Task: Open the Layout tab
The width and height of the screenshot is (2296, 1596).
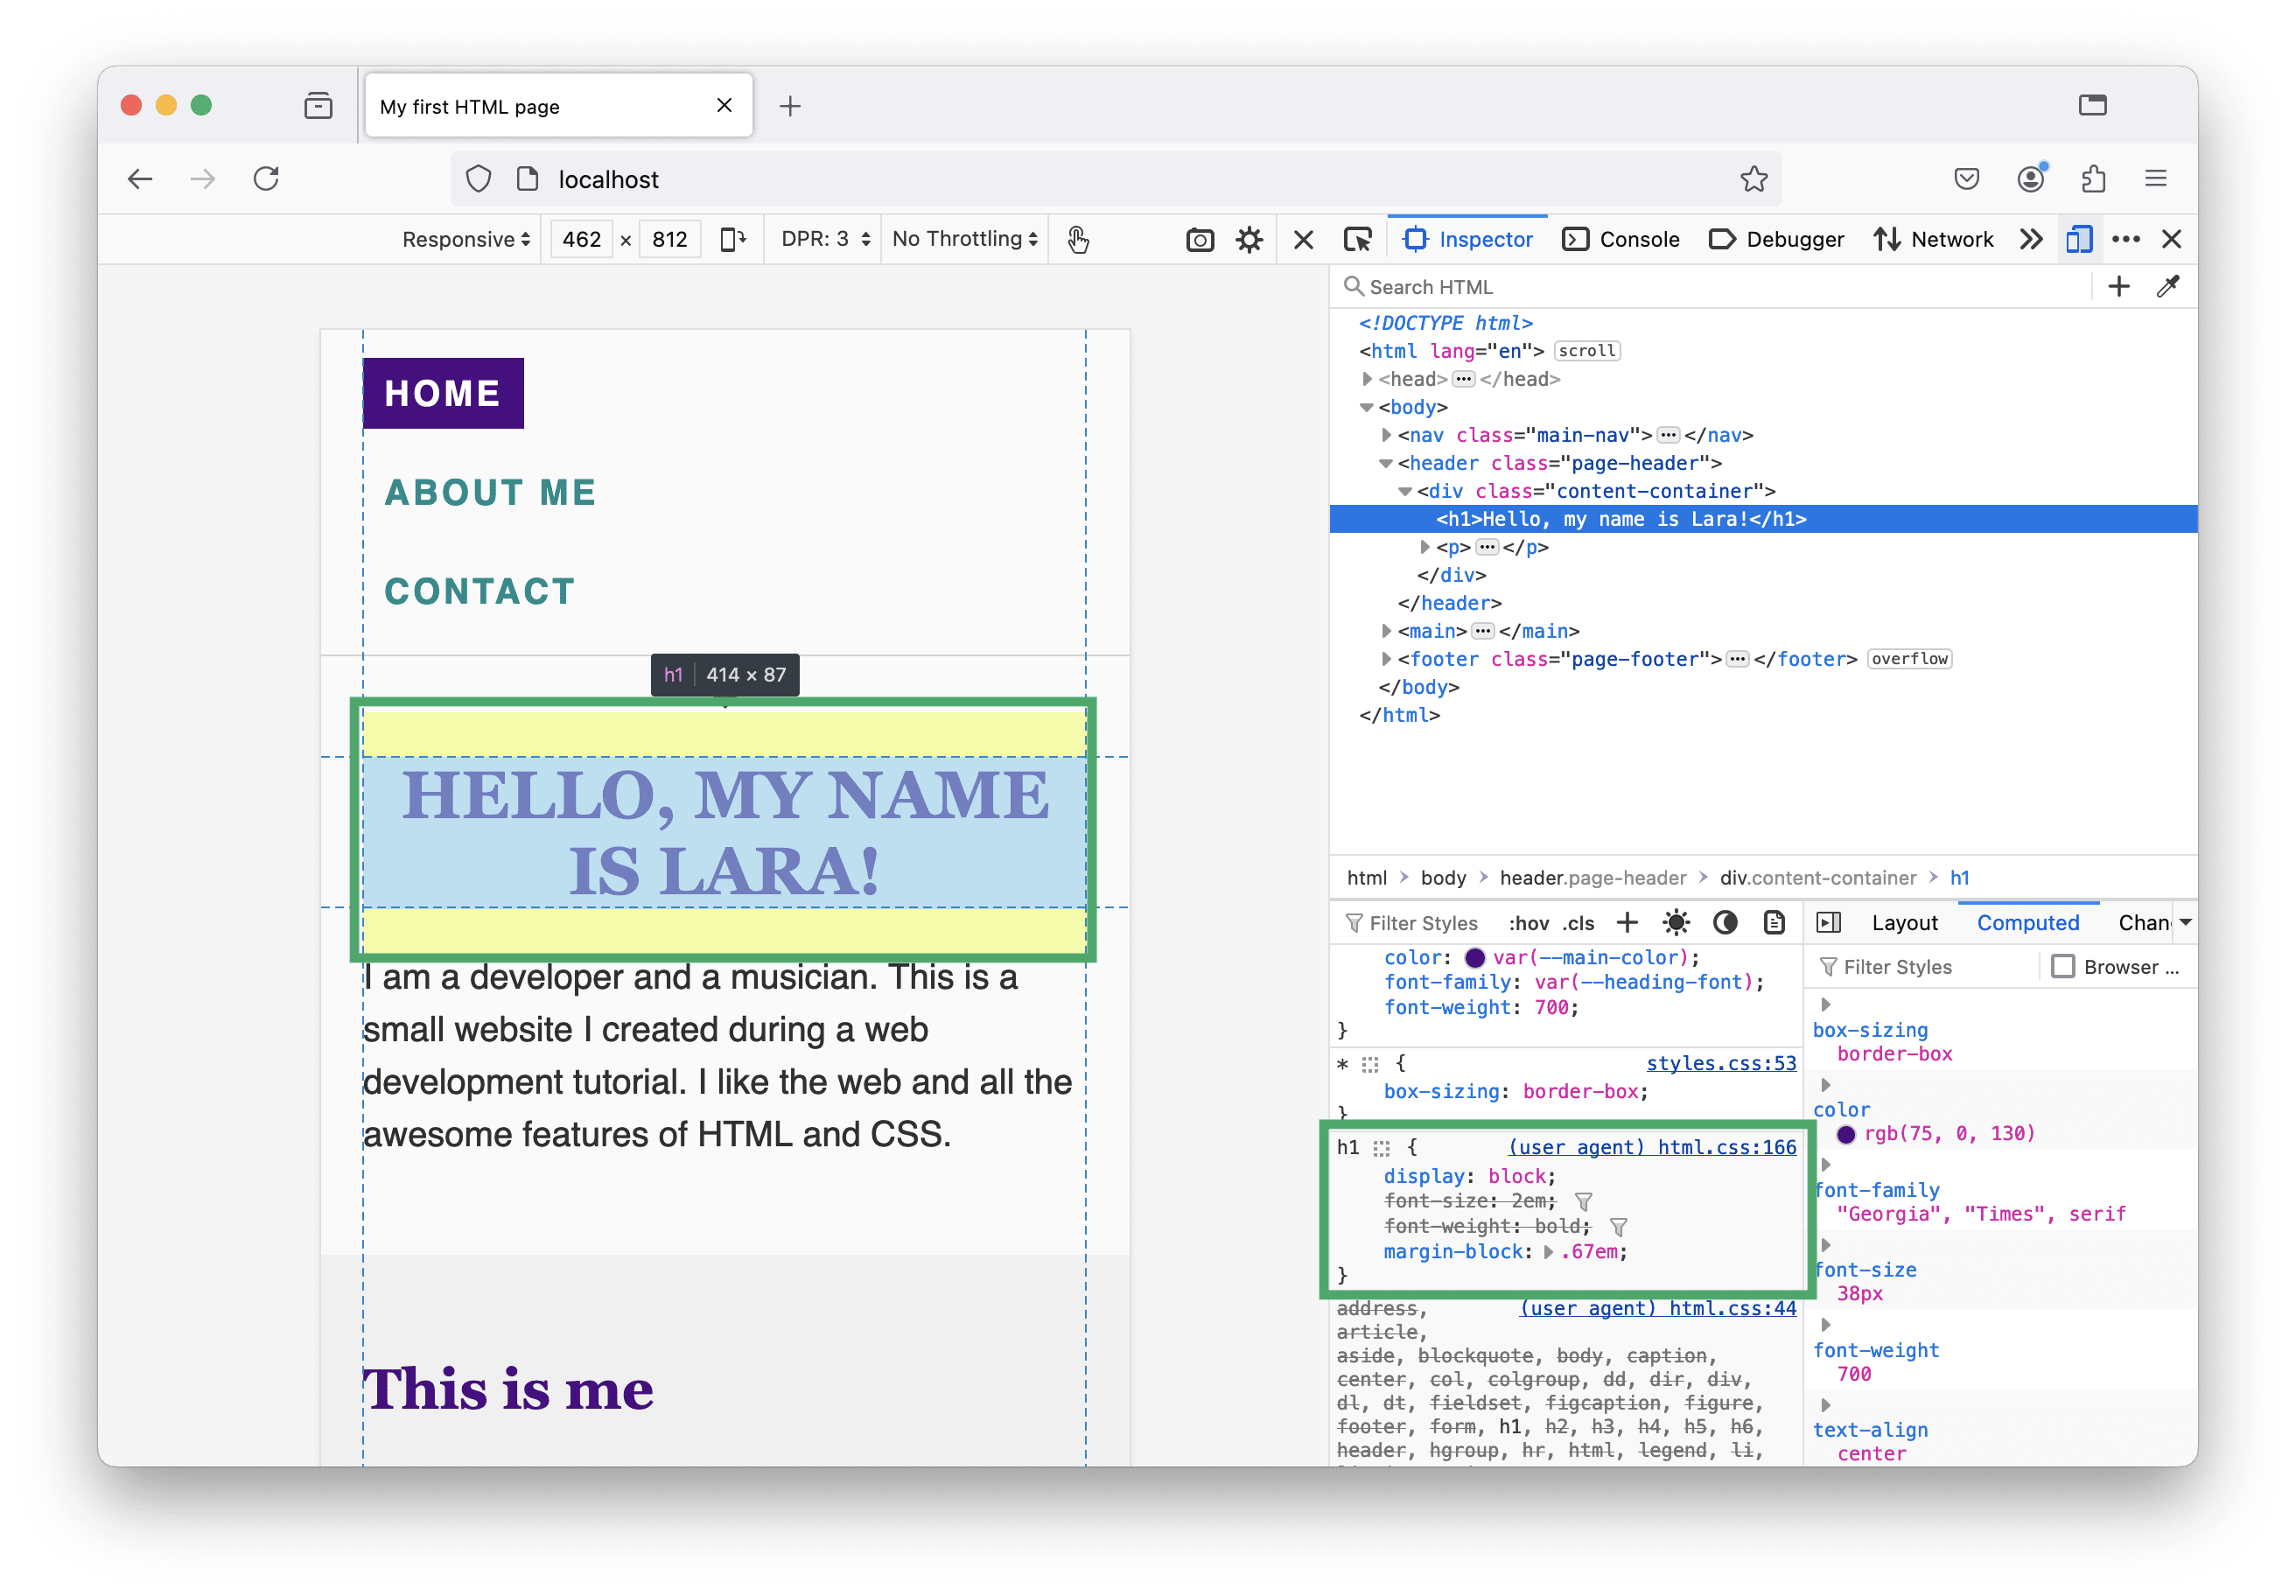Action: (x=1903, y=923)
